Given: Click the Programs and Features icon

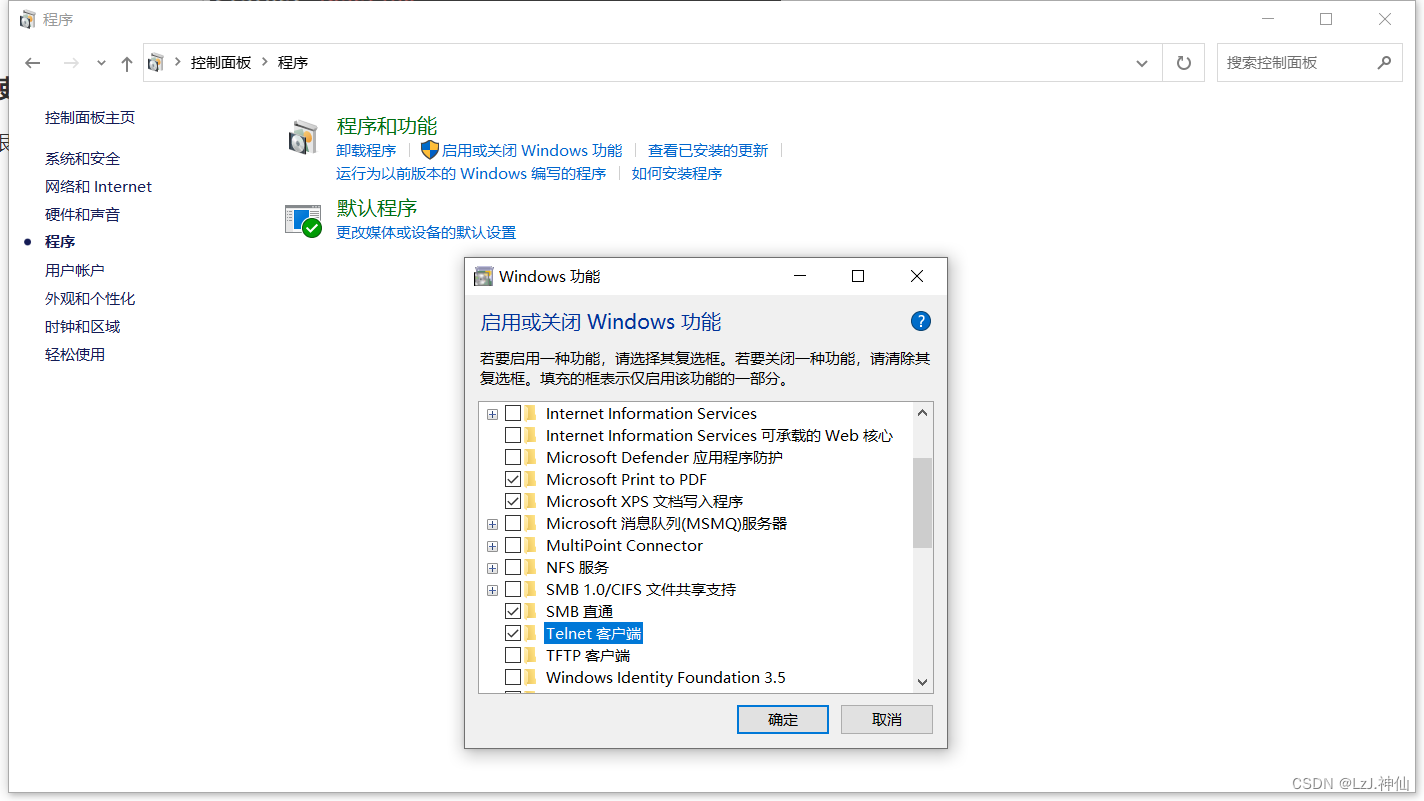Looking at the screenshot, I should tap(303, 138).
